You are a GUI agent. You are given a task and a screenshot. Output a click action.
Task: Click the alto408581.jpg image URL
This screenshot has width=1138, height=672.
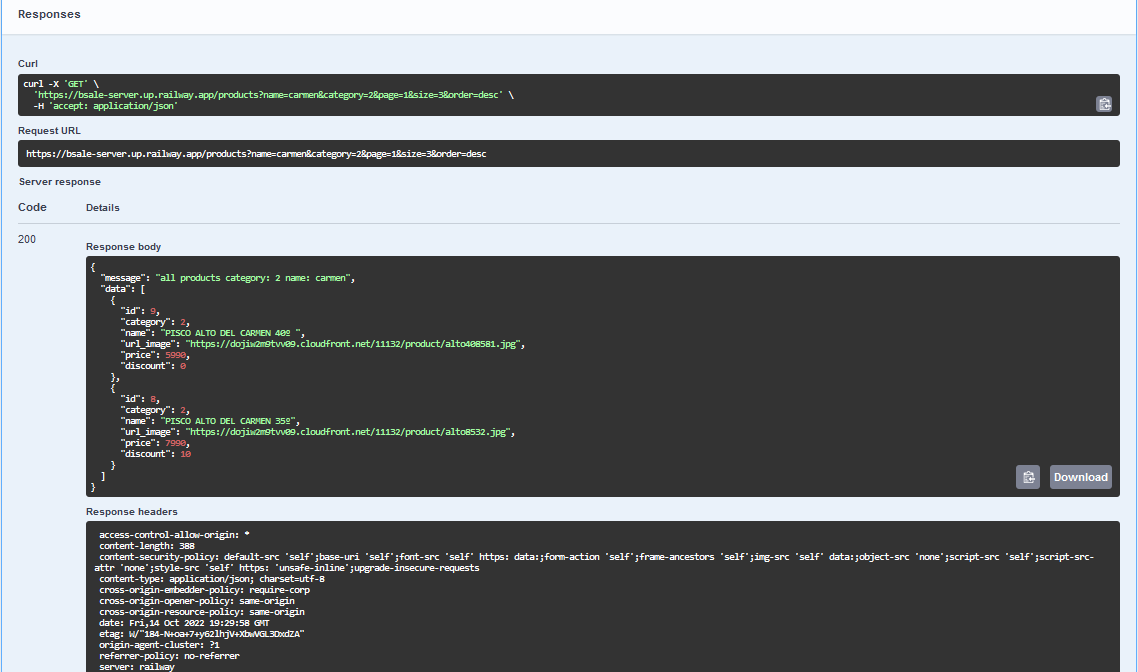pos(353,344)
